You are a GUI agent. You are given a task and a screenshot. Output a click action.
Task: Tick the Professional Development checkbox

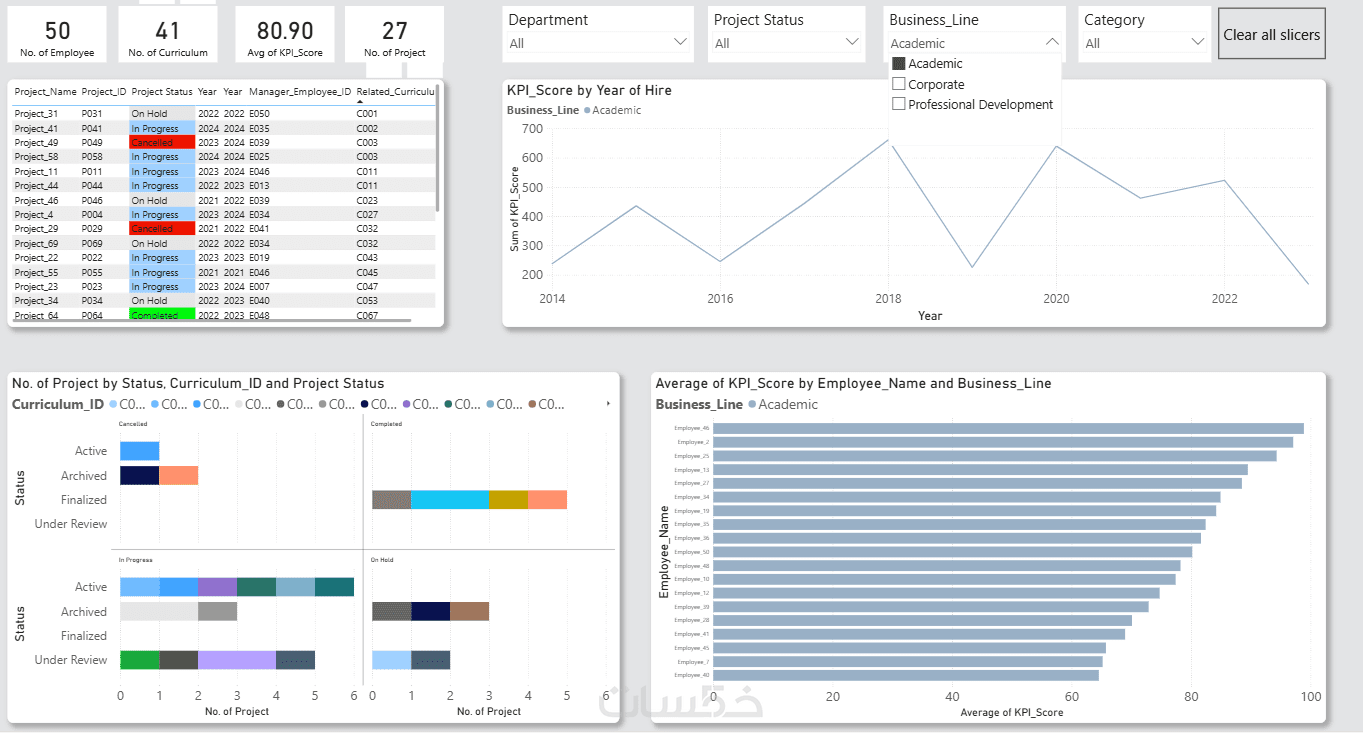click(898, 104)
